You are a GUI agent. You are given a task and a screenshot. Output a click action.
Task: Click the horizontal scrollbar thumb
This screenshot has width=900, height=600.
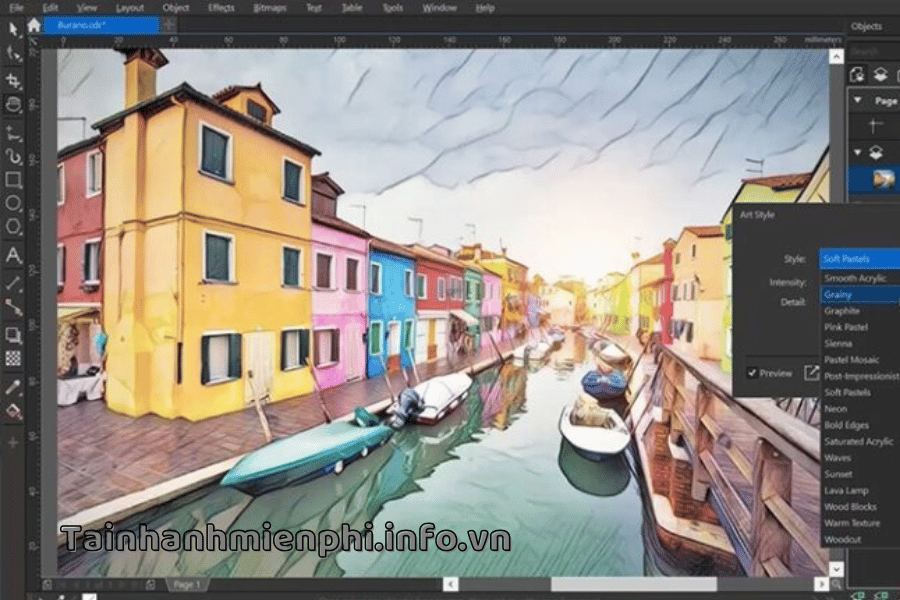(x=633, y=584)
